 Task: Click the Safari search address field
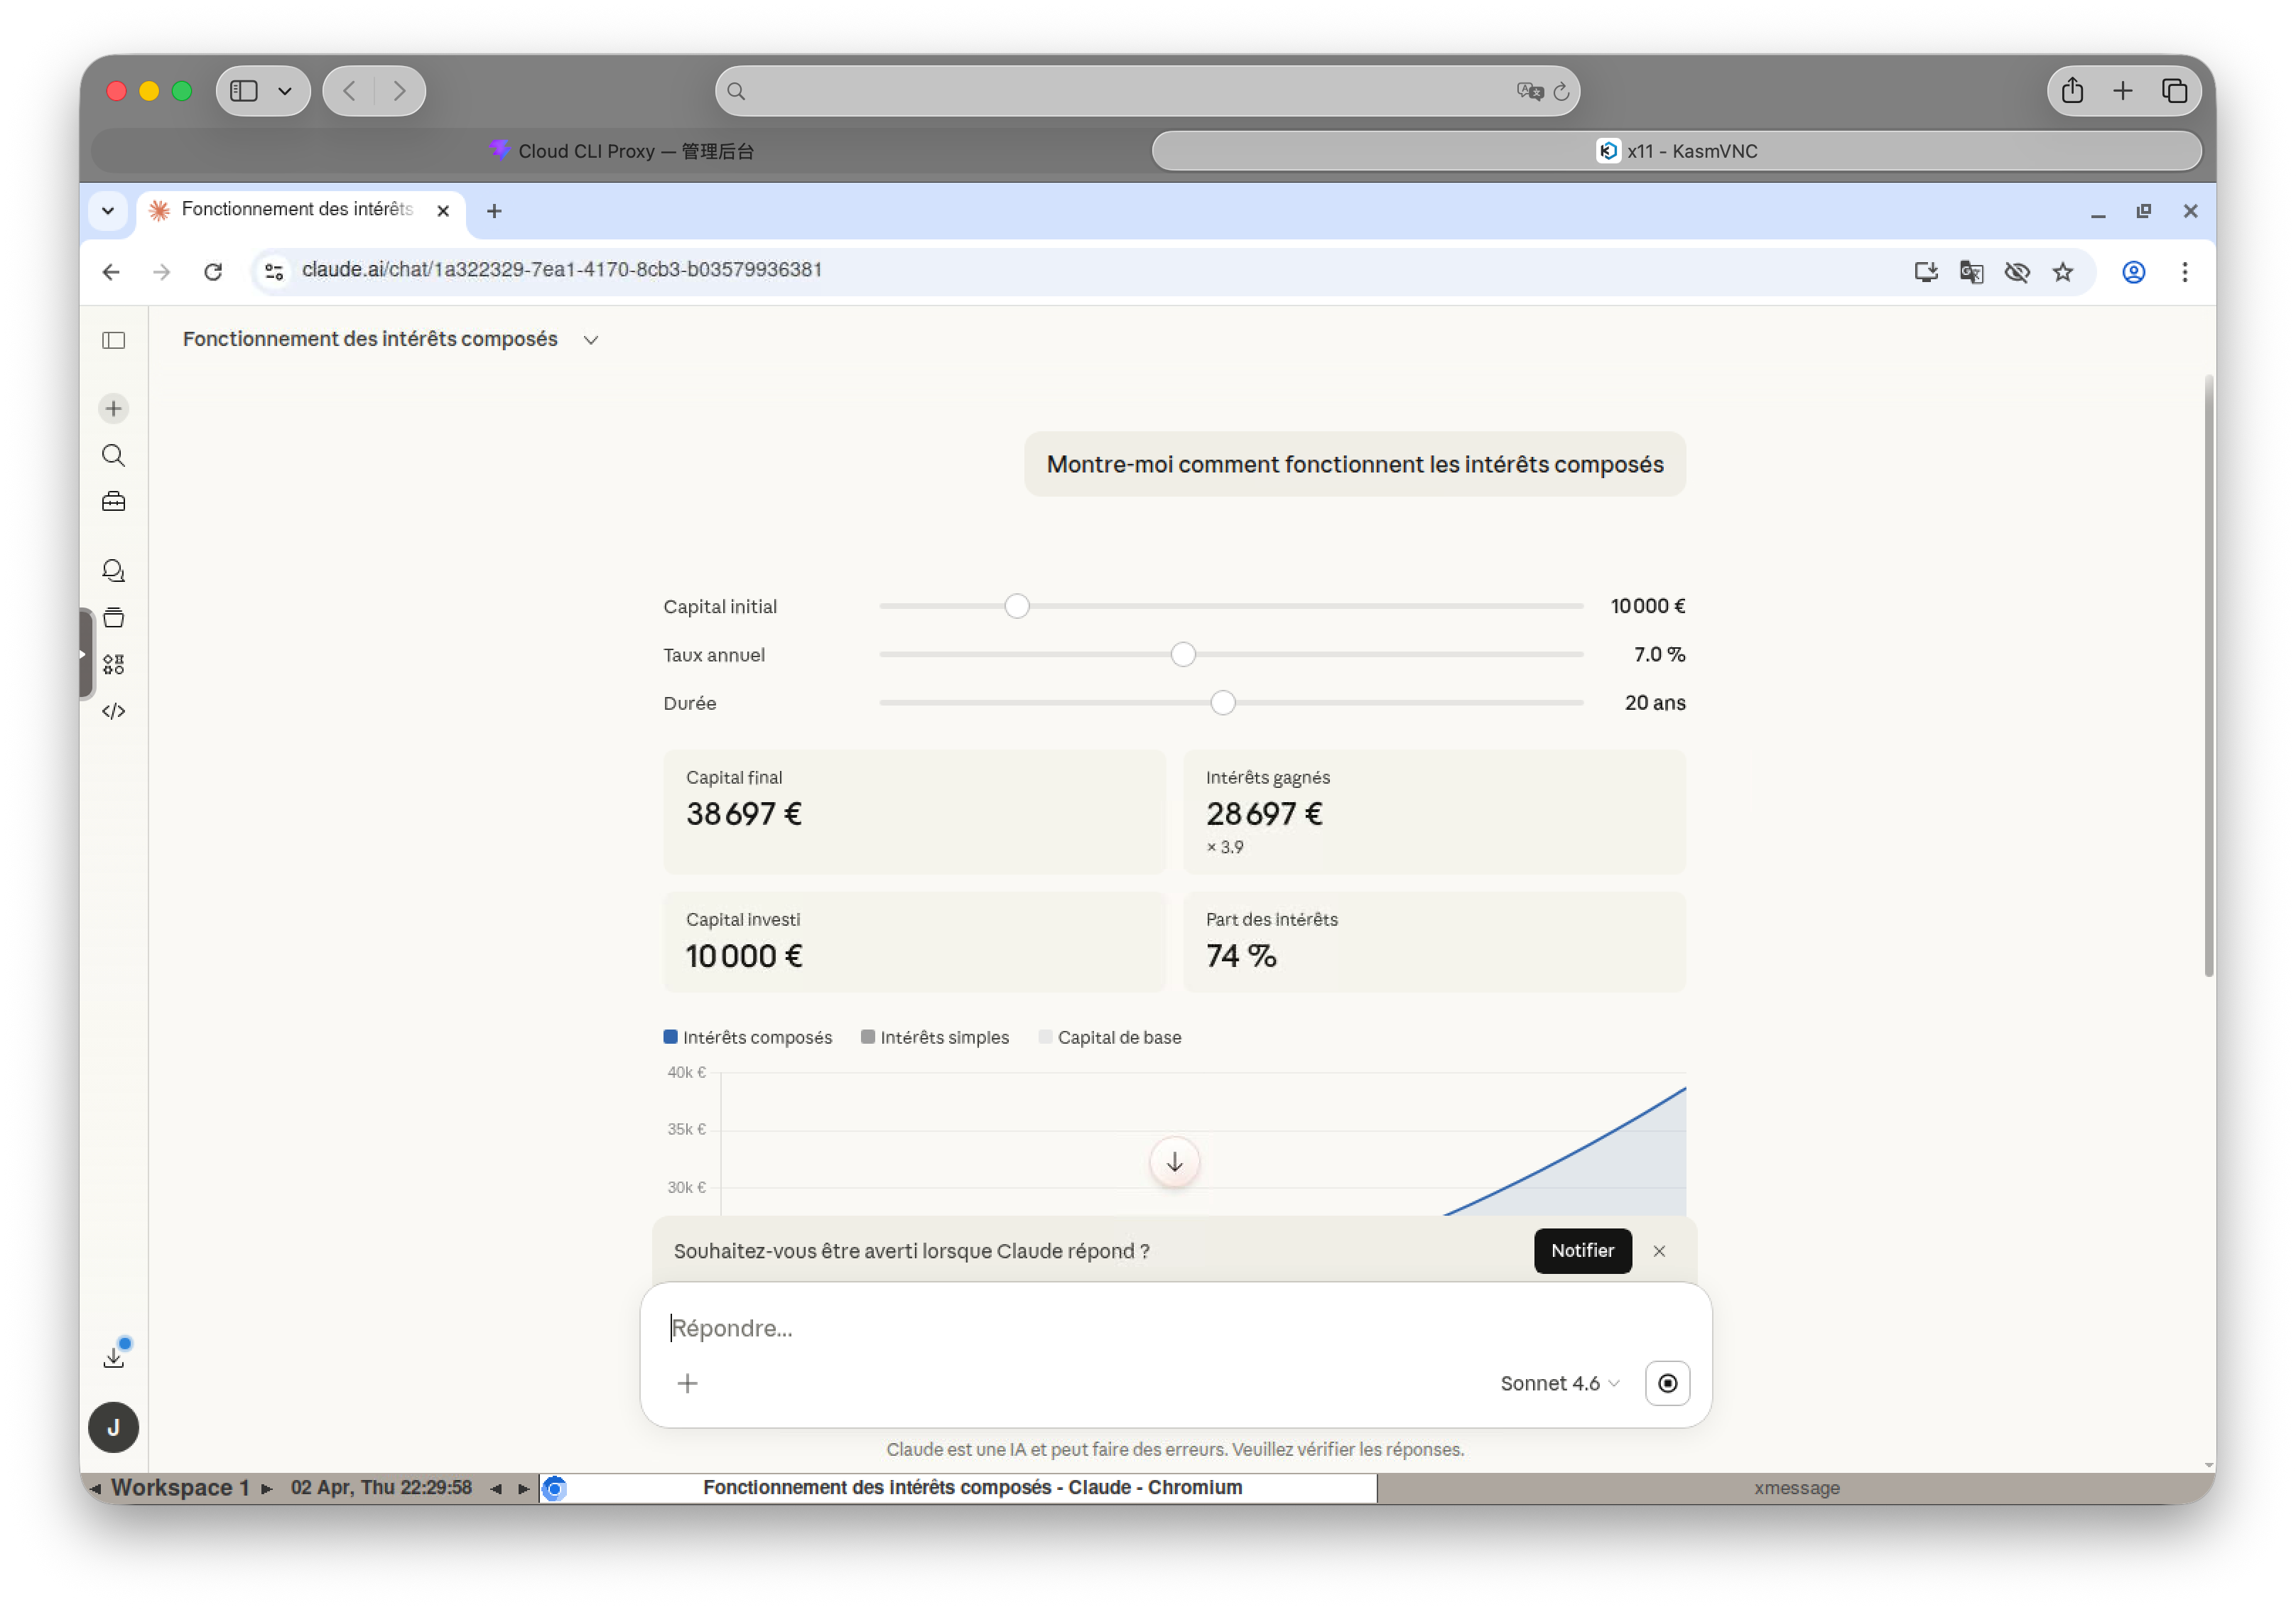(x=1147, y=91)
